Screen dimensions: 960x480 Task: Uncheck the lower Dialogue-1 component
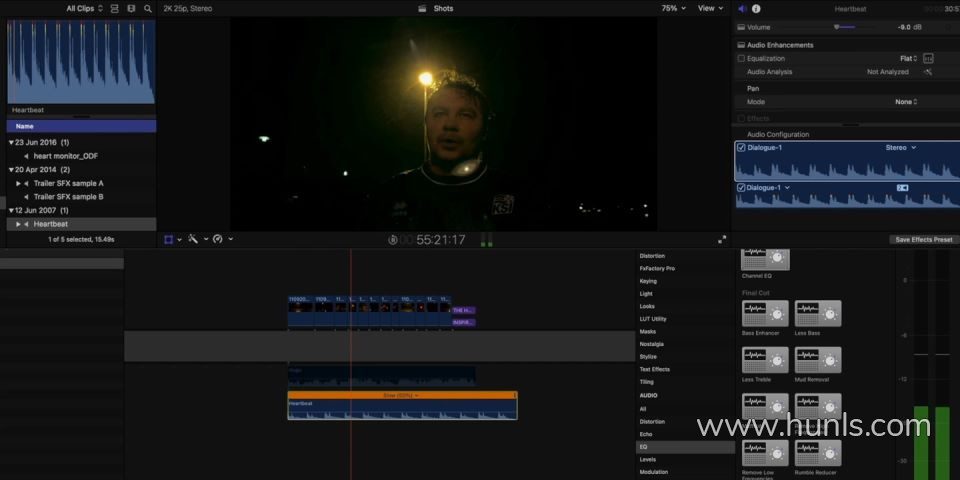point(741,187)
